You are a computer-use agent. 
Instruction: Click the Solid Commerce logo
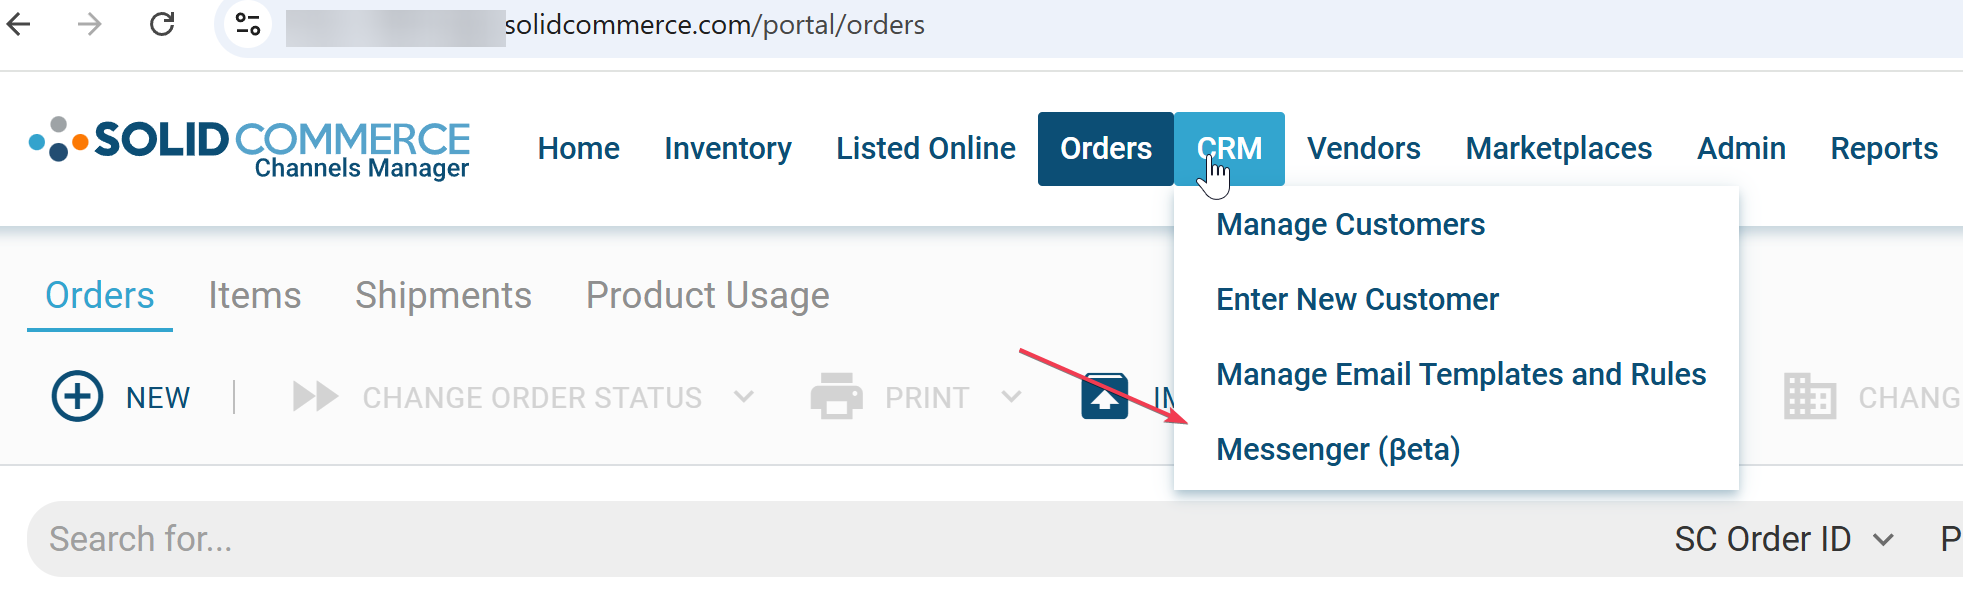pyautogui.click(x=250, y=149)
